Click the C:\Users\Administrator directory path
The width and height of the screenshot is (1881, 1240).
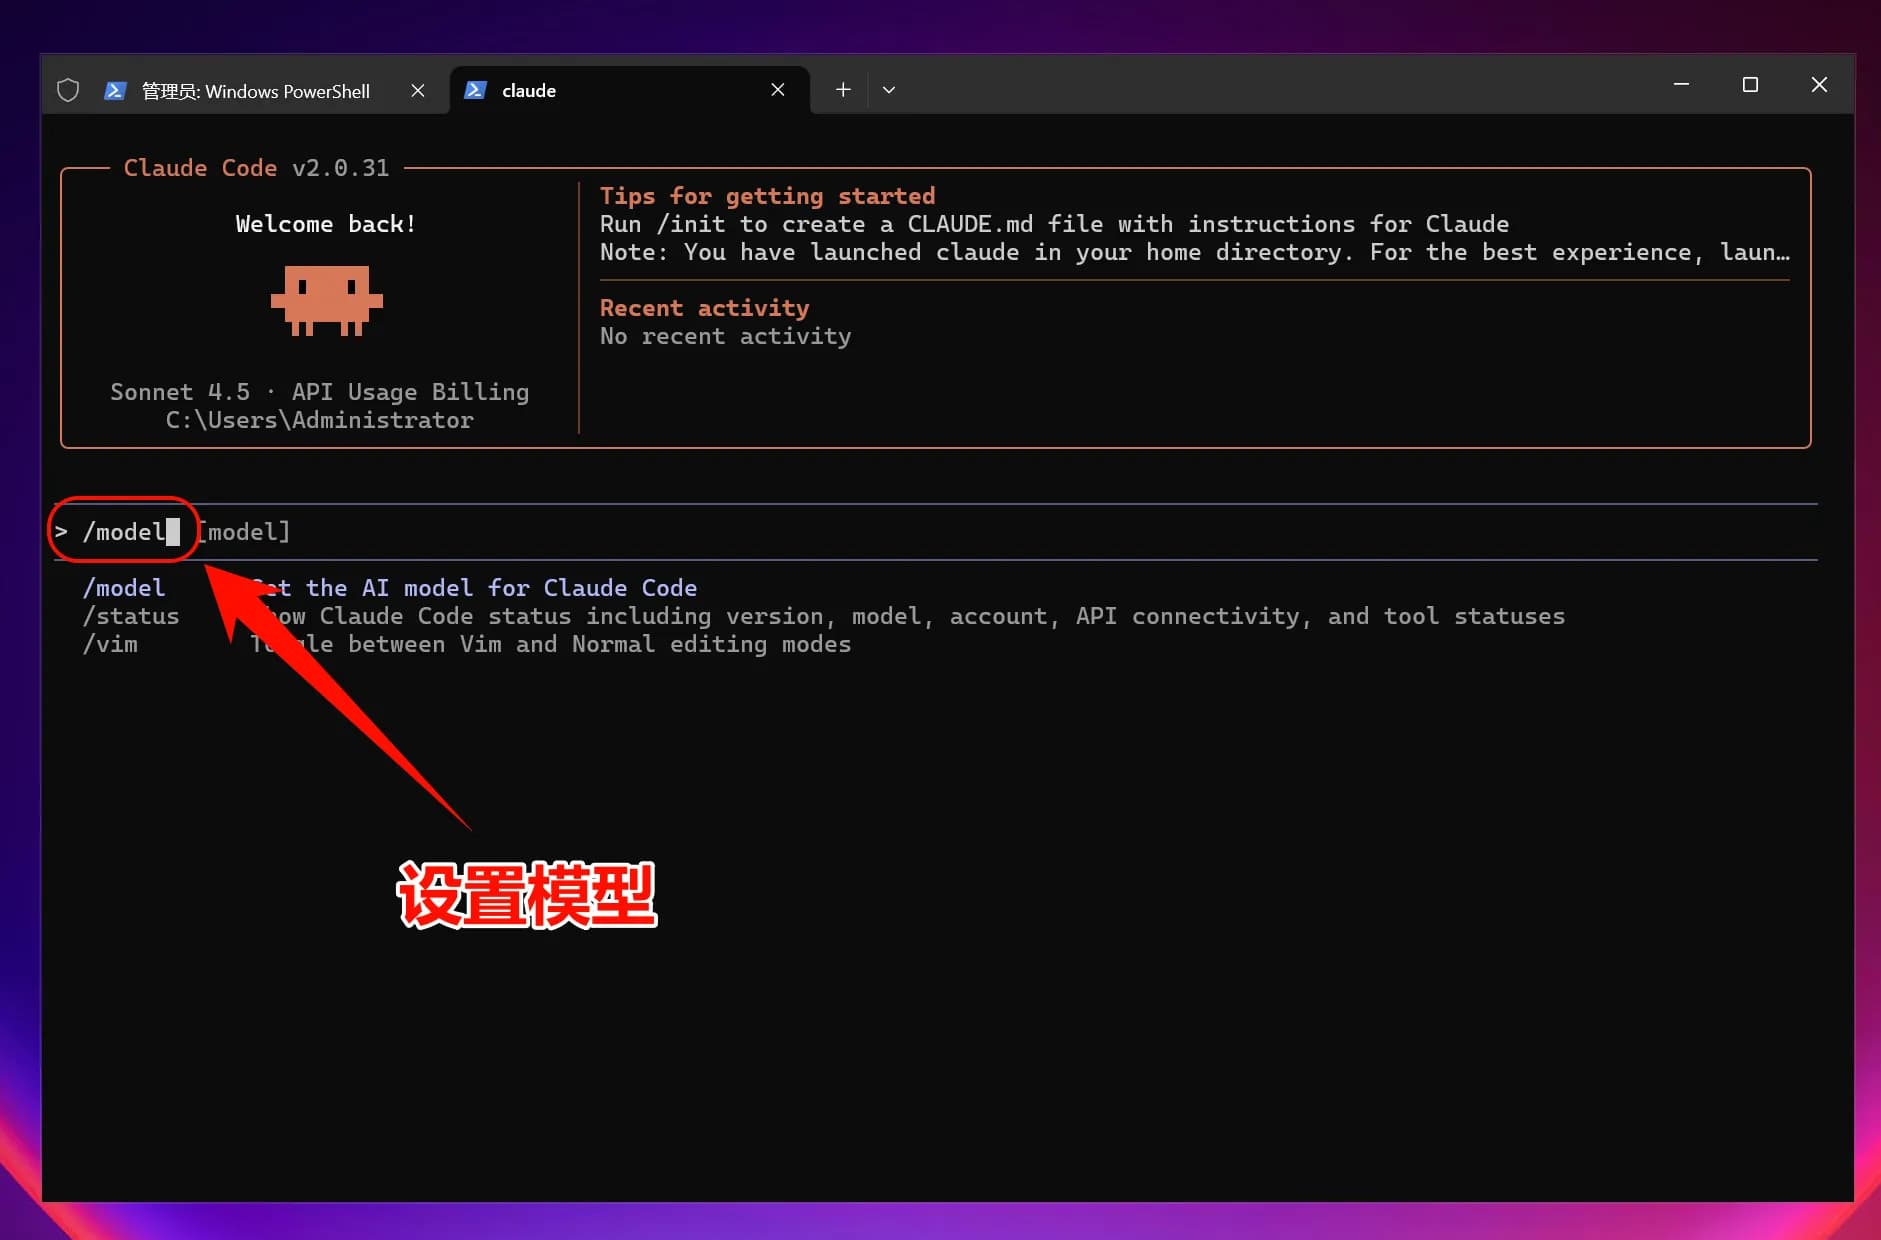tap(319, 420)
